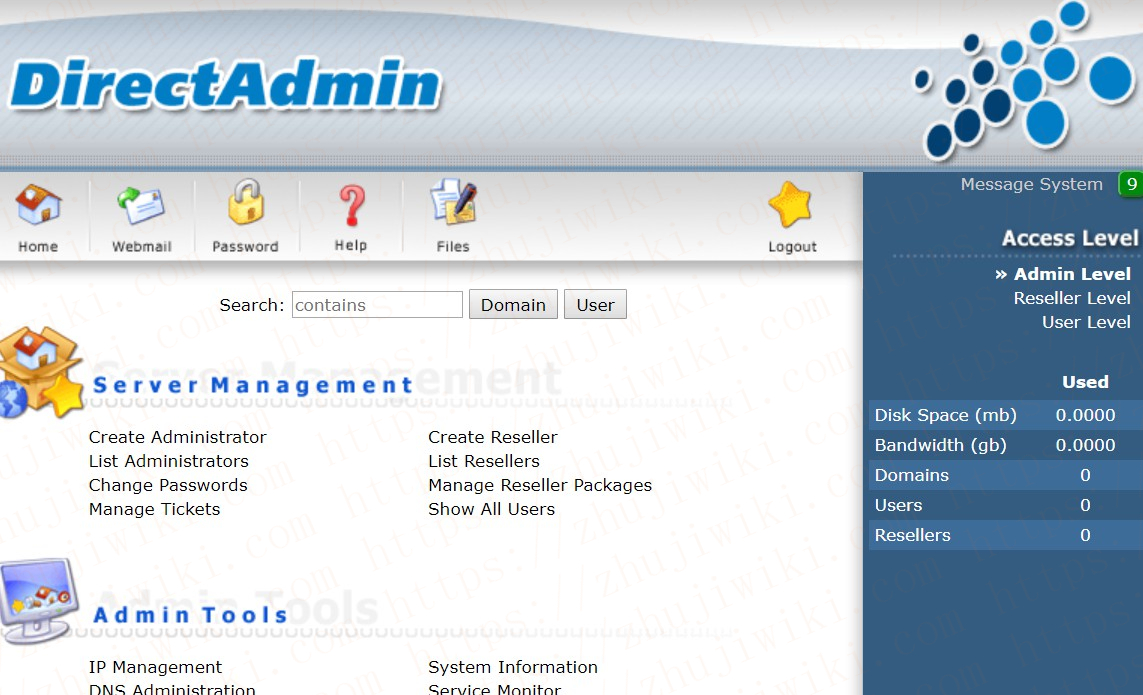
Task: Open the Files documents icon
Action: click(453, 202)
